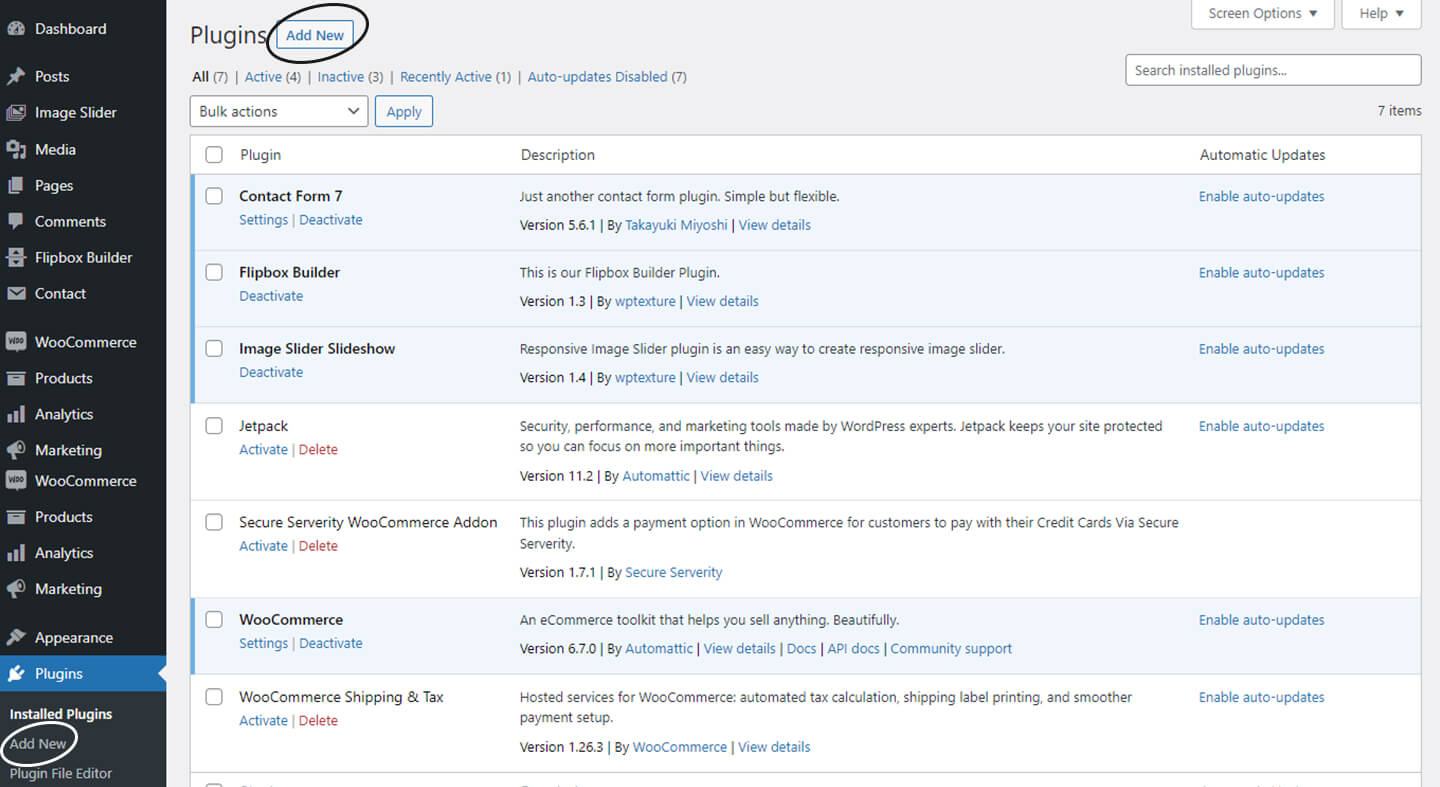
Task: Enable auto-updates for Jetpack
Action: click(x=1262, y=426)
